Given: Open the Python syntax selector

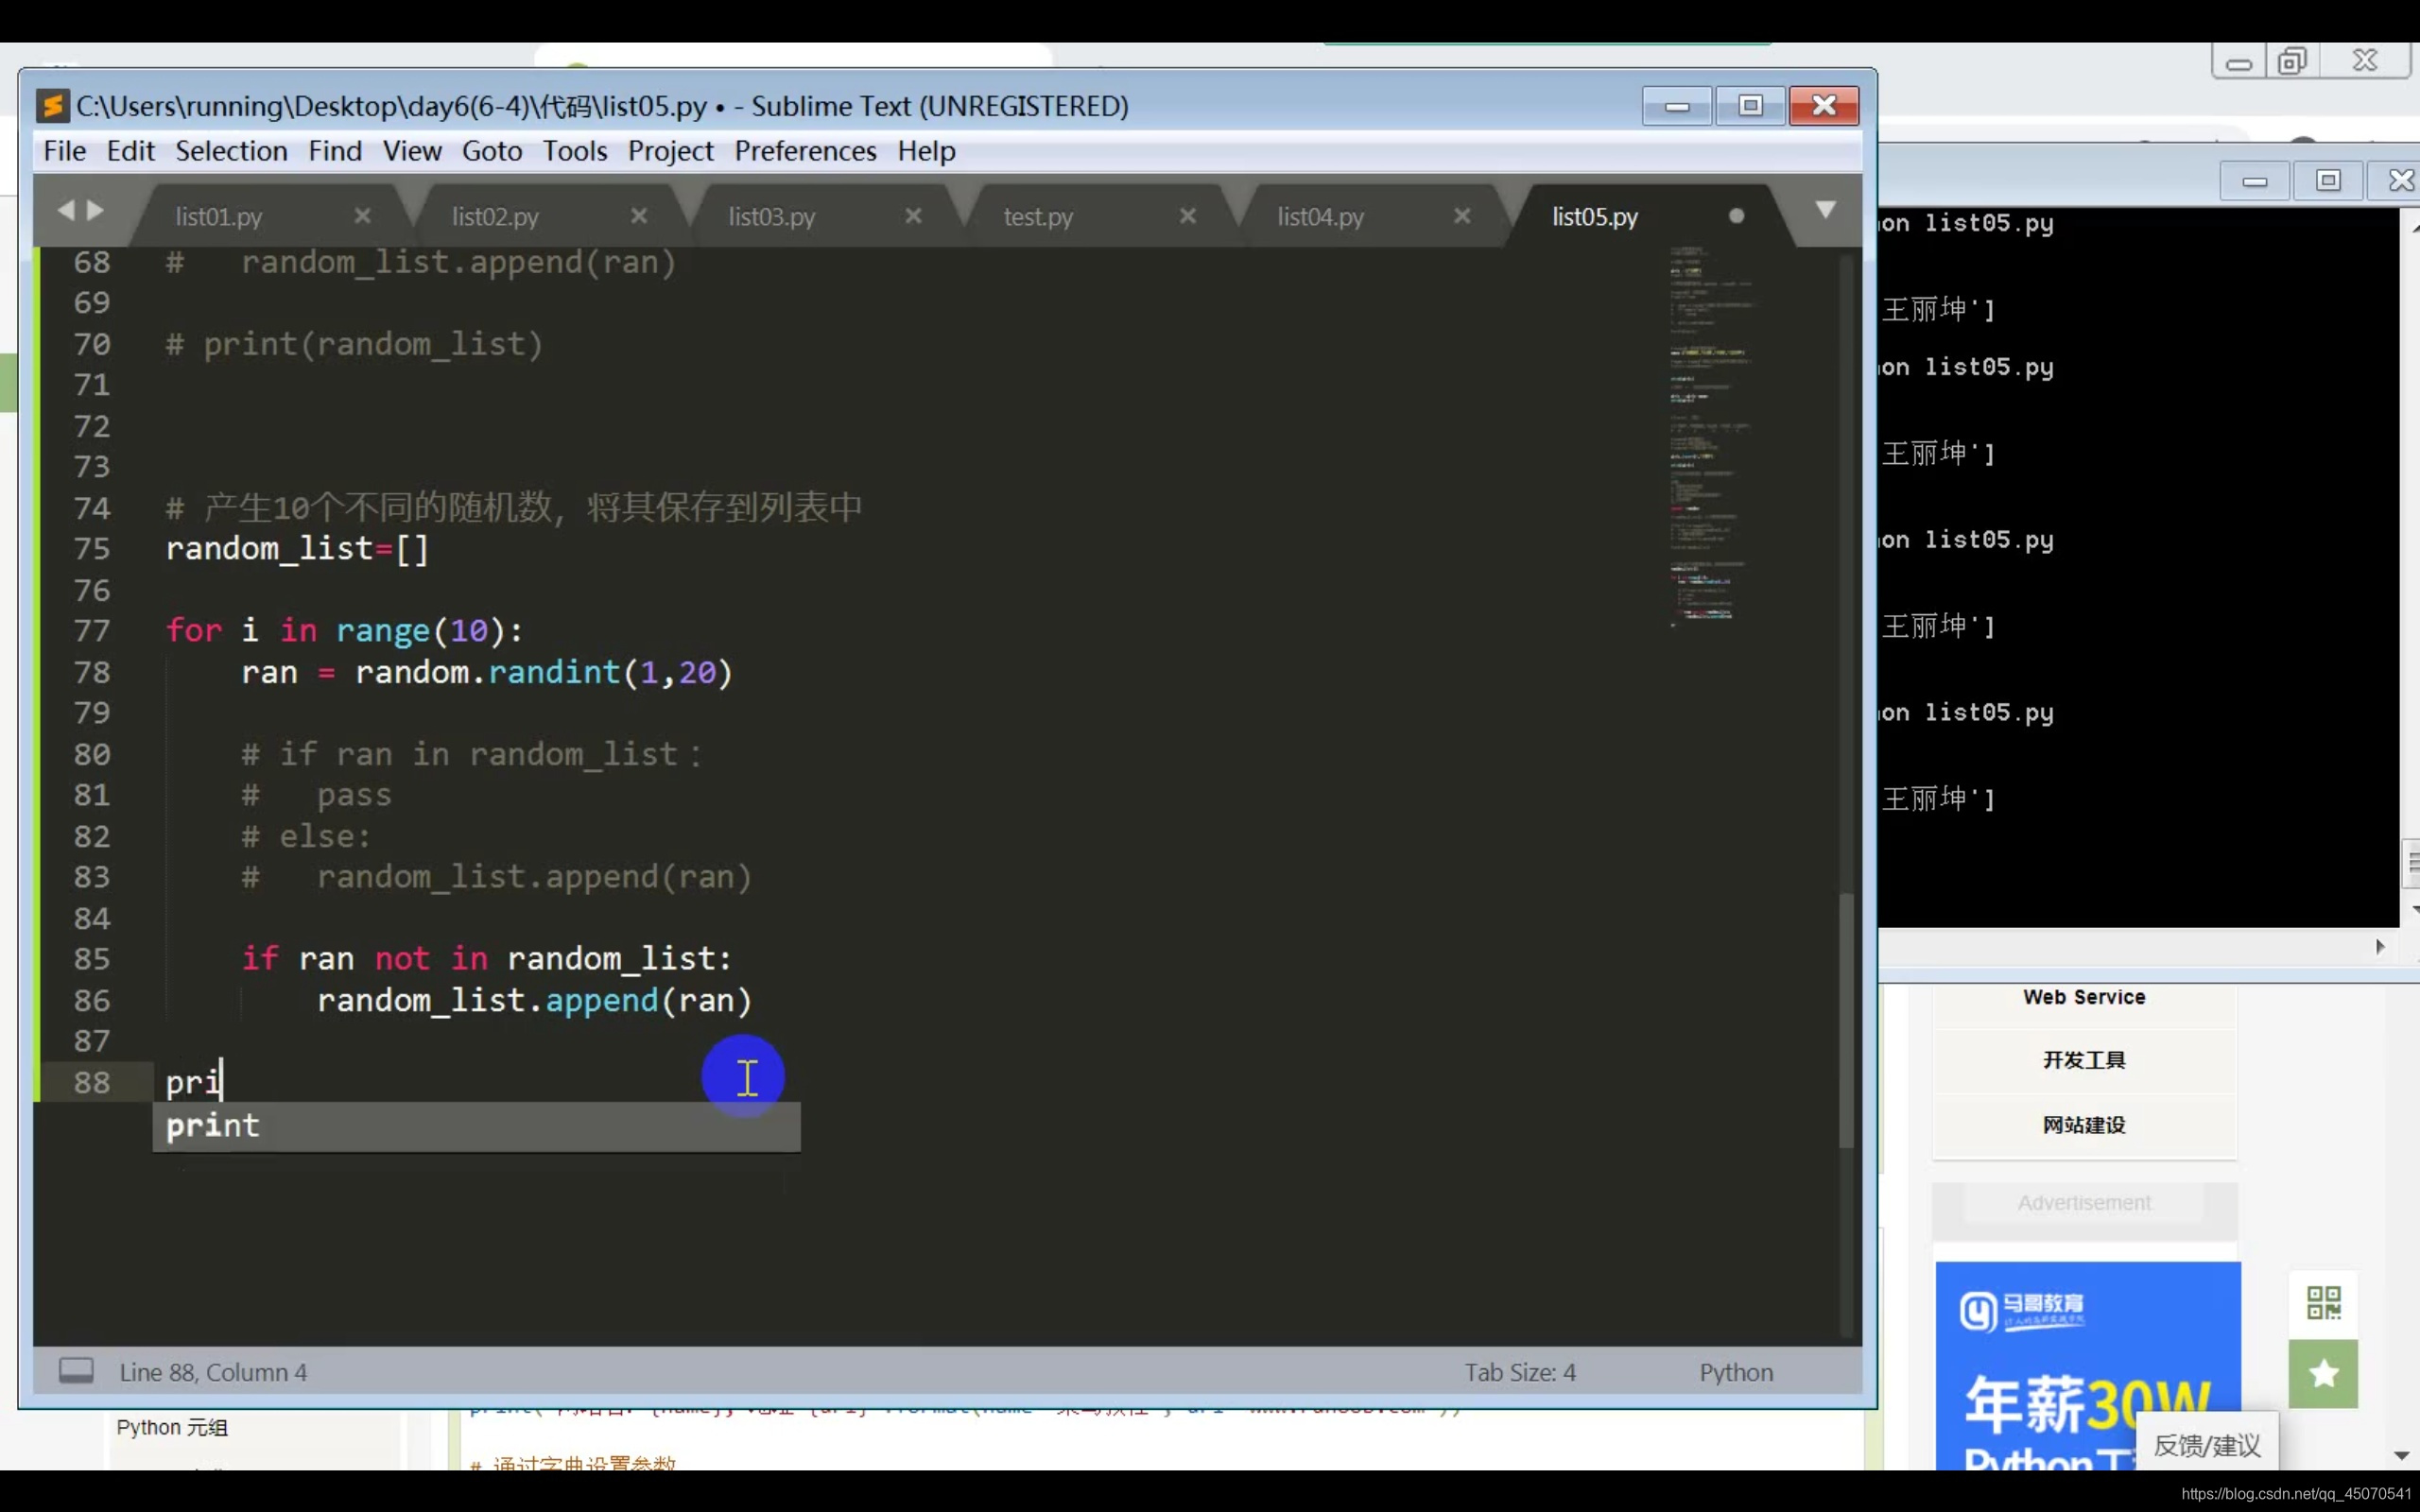Looking at the screenshot, I should click(1735, 1372).
